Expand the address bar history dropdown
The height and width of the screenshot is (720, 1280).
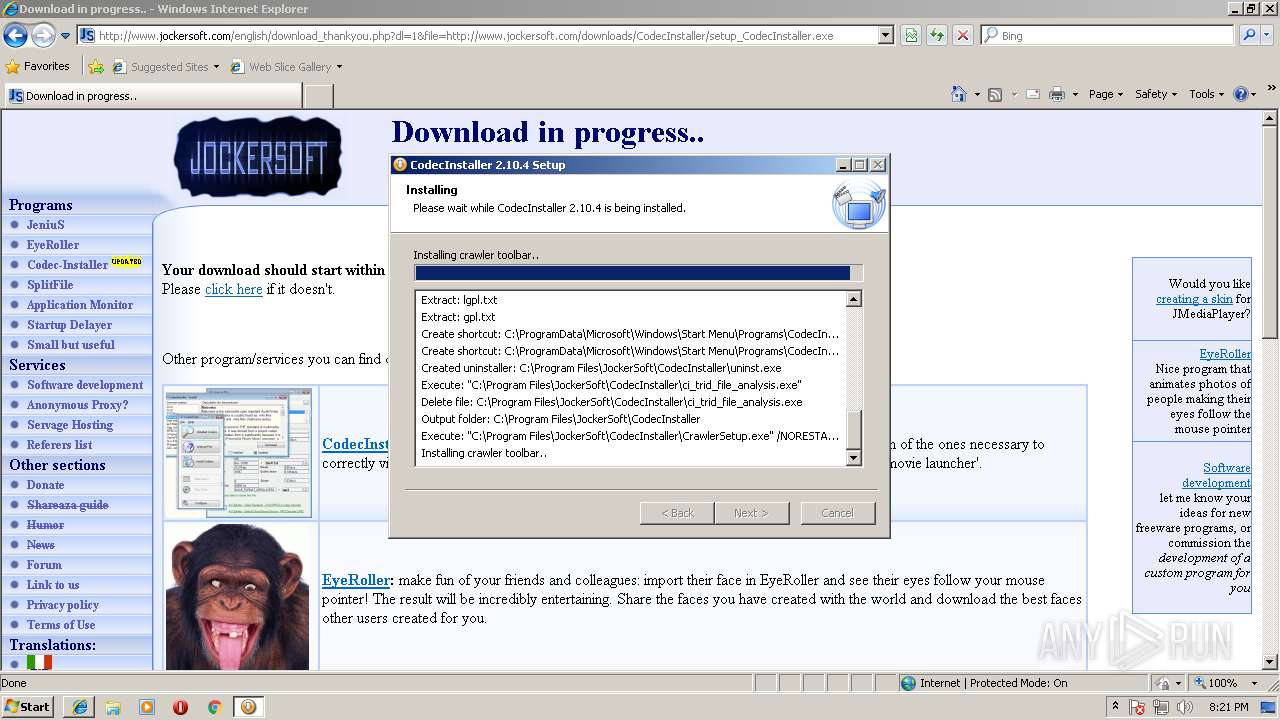coord(885,36)
